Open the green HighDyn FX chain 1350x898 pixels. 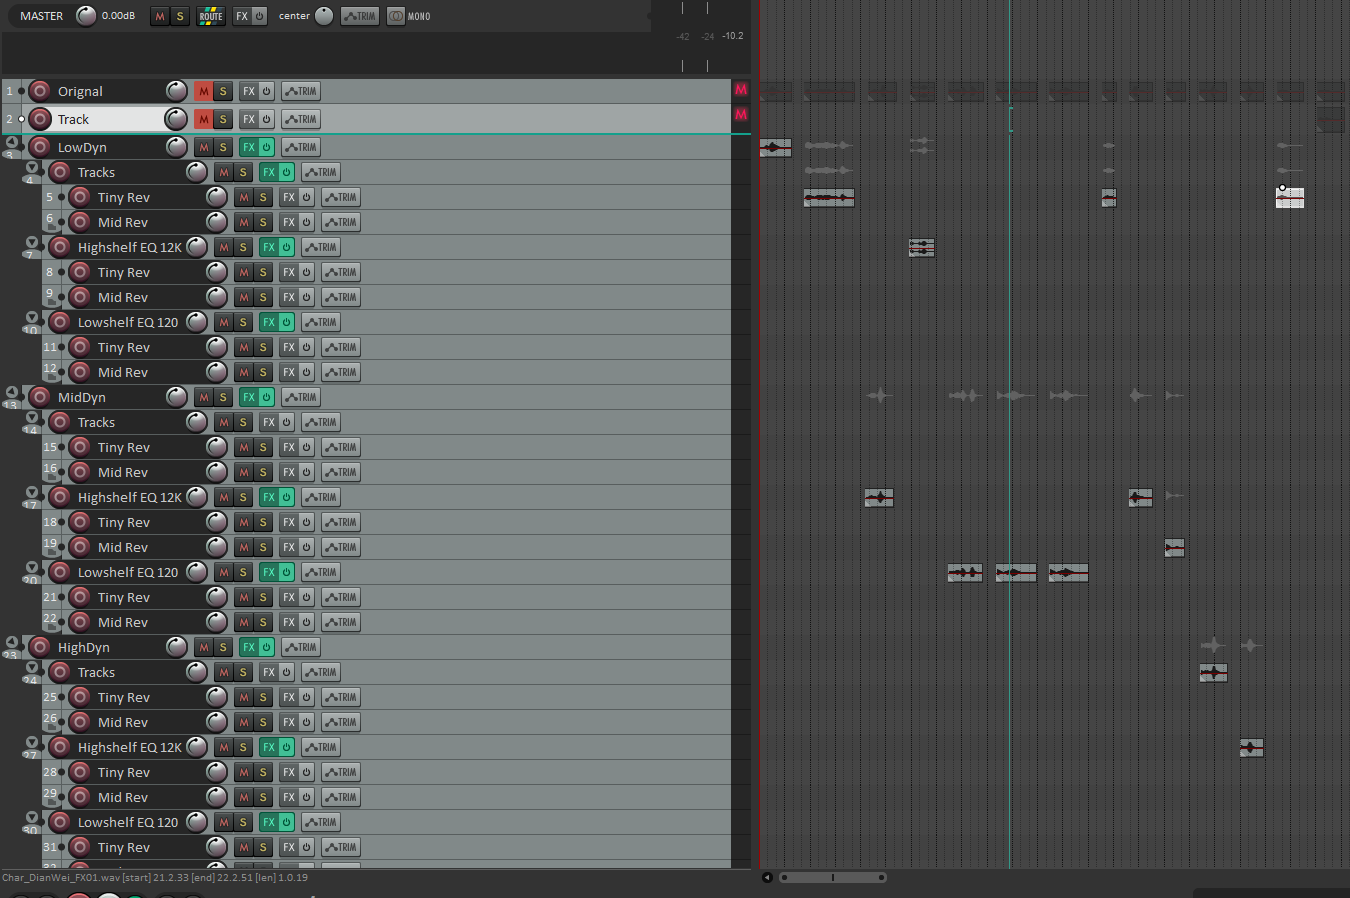tap(249, 647)
